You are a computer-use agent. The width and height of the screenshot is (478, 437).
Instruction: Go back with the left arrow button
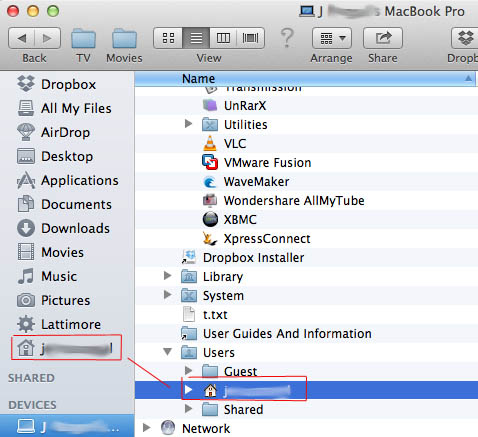coord(21,38)
